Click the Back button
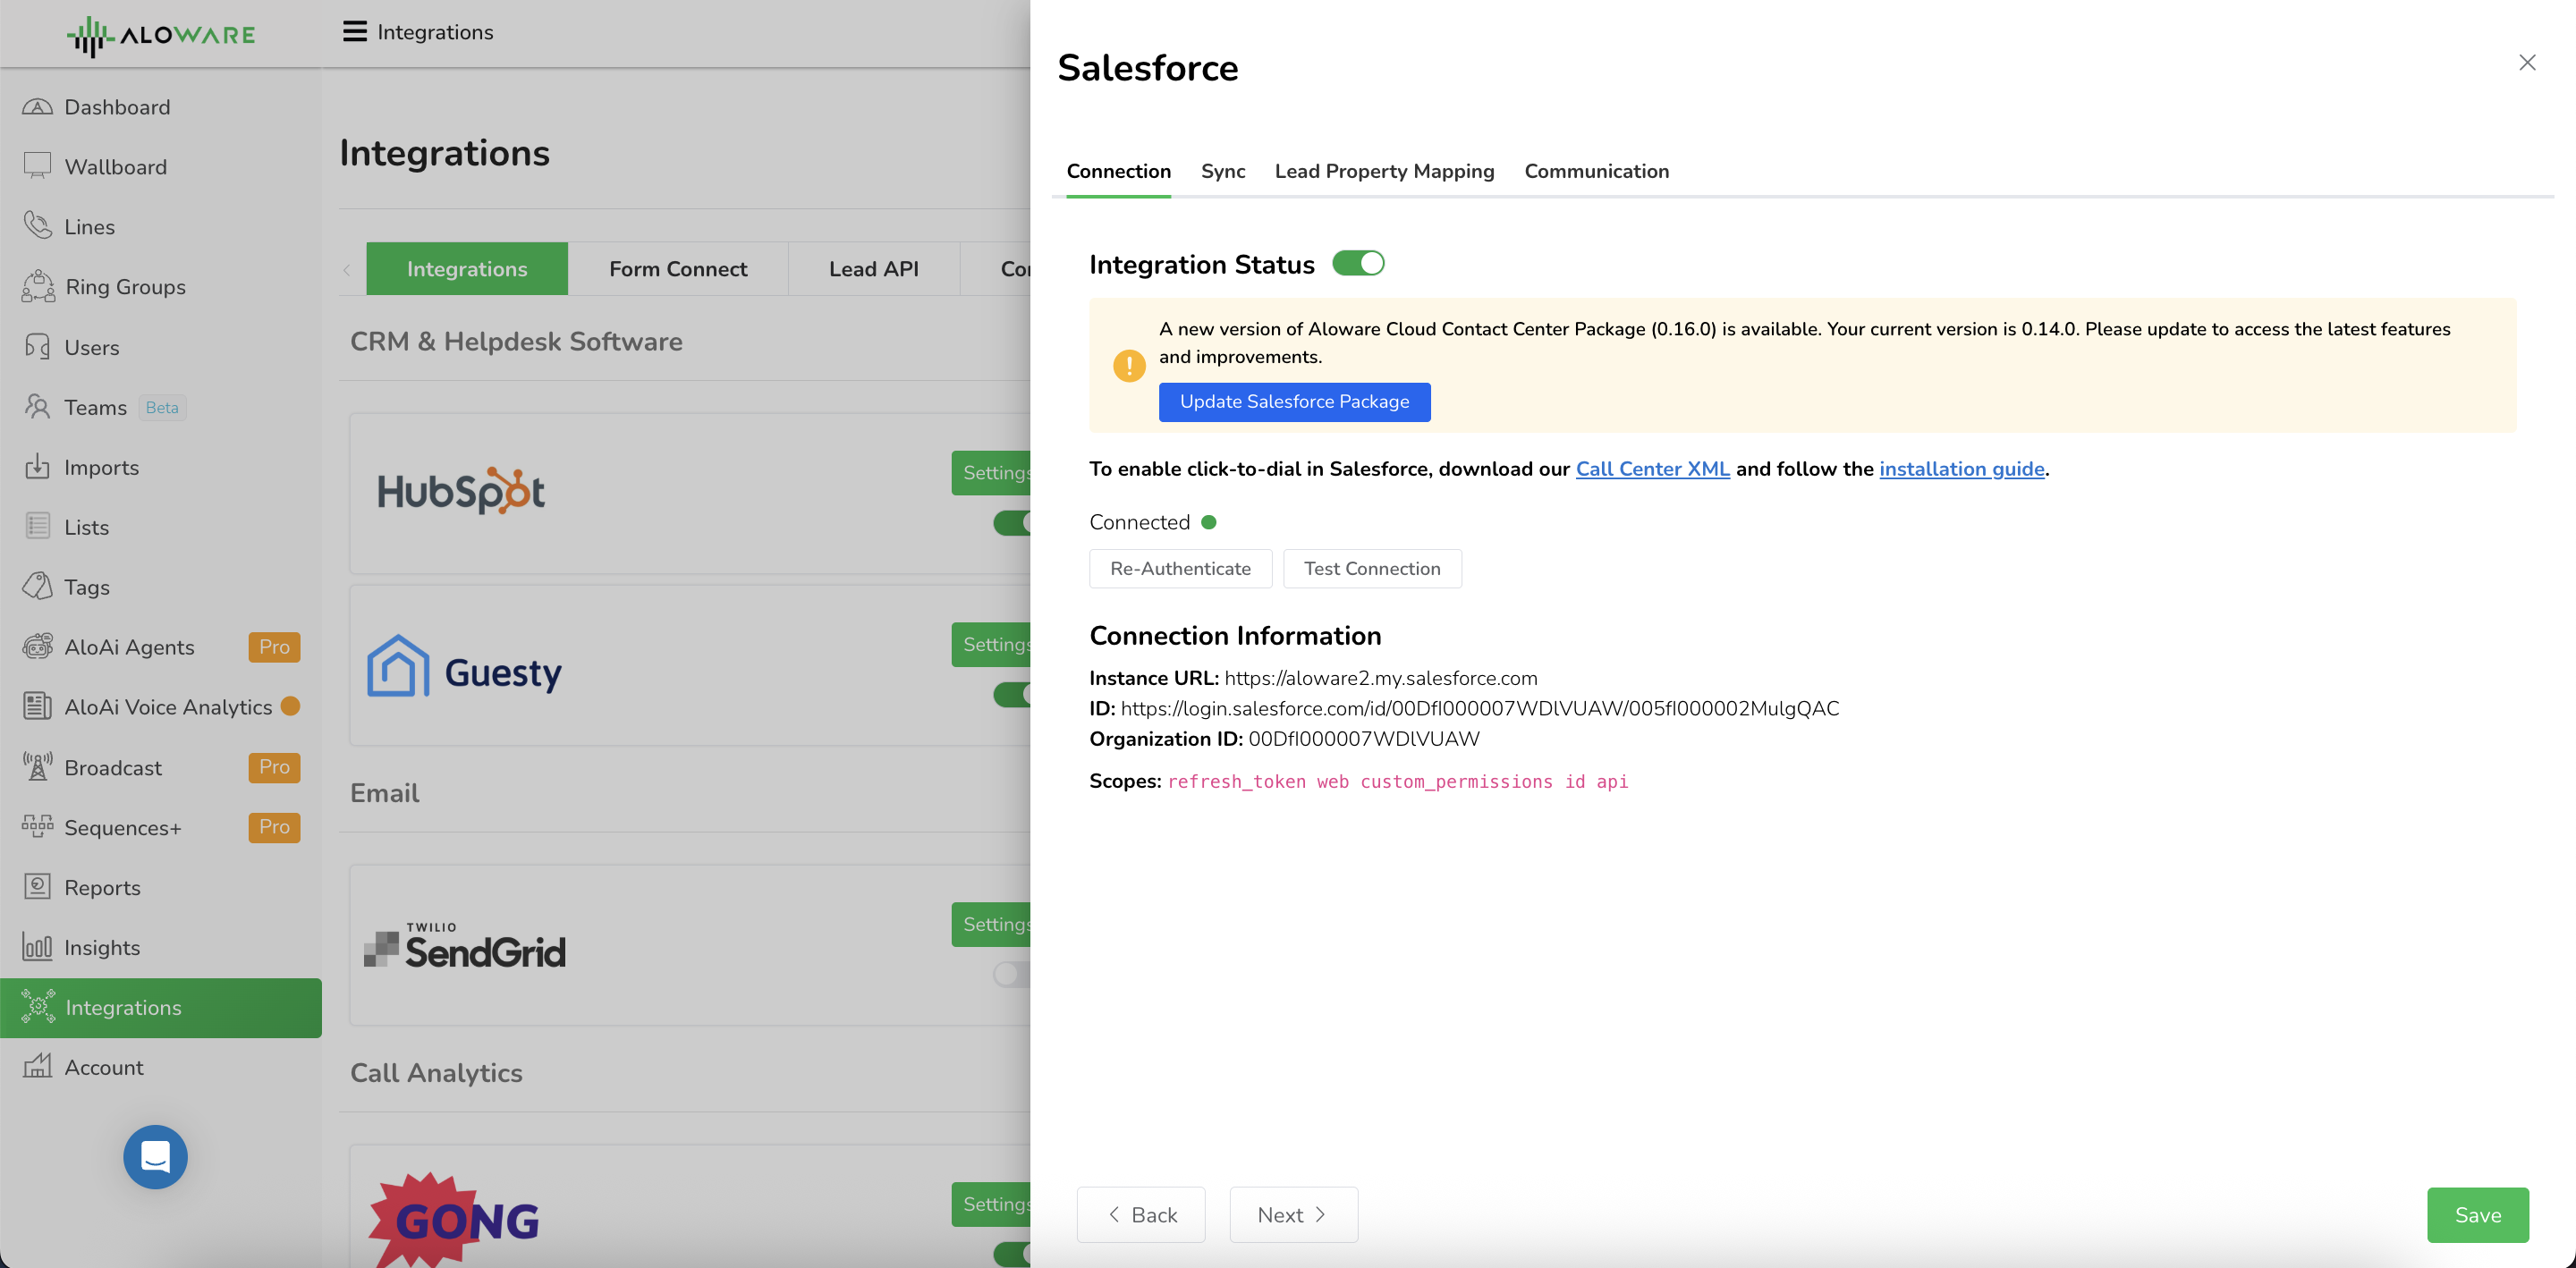Screen dimensions: 2576x1268 (x=1141, y=1214)
